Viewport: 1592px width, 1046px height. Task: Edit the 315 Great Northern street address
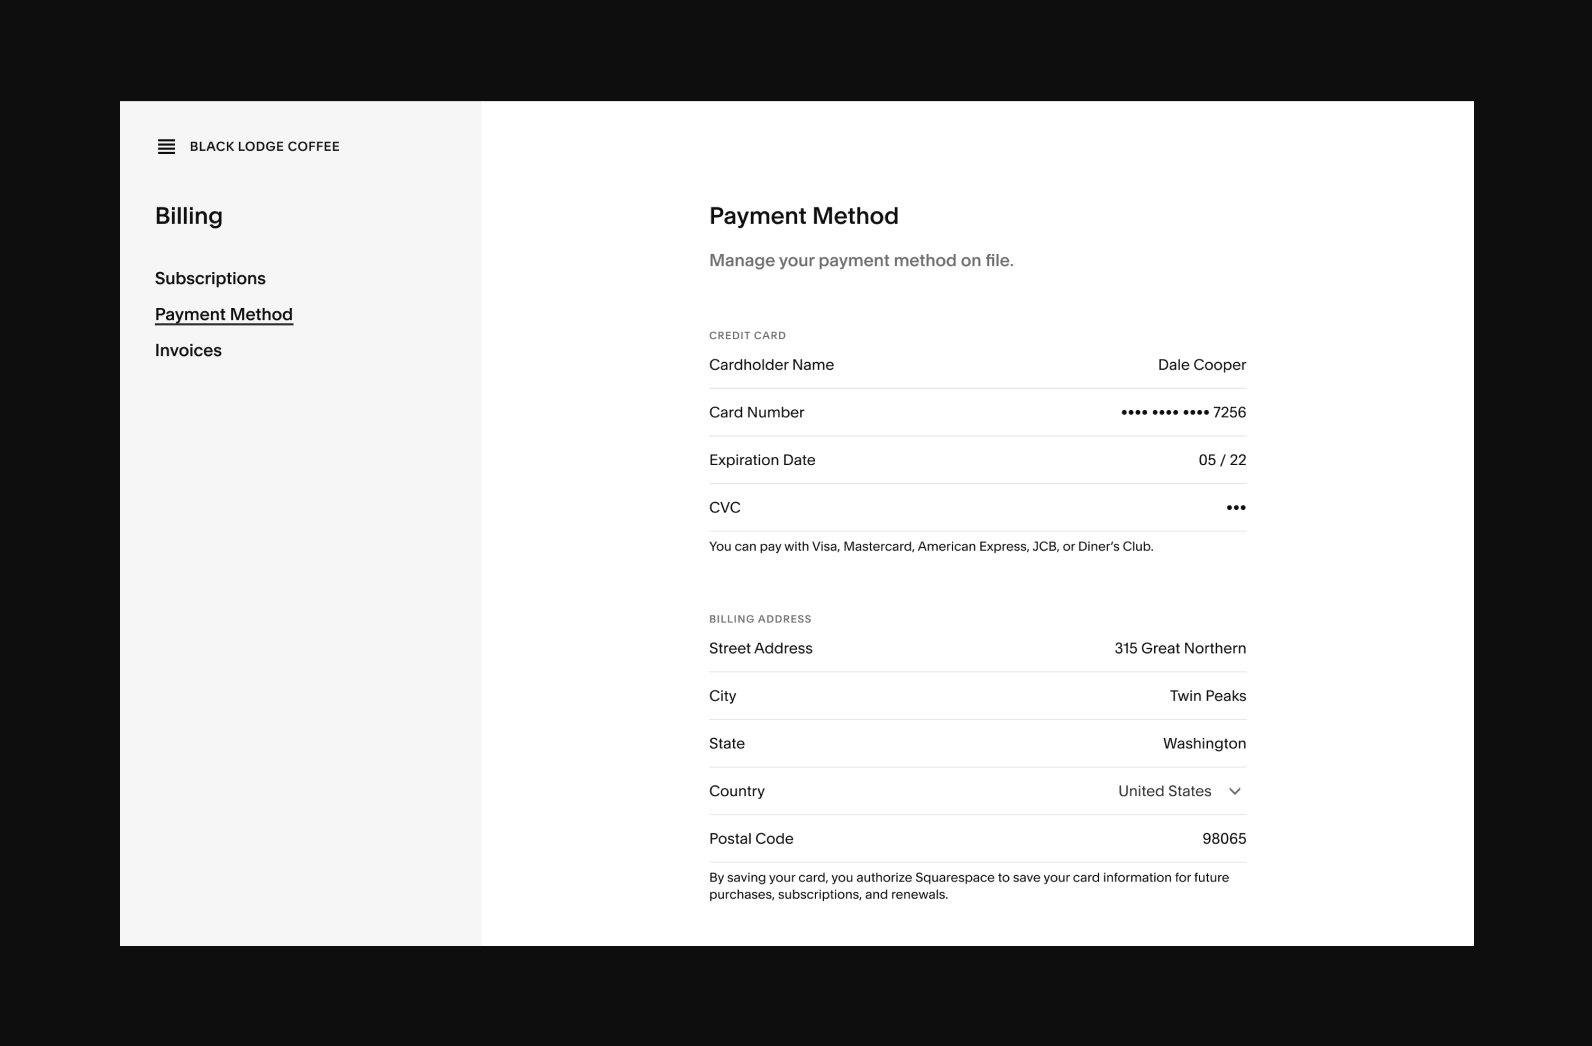tap(1180, 648)
